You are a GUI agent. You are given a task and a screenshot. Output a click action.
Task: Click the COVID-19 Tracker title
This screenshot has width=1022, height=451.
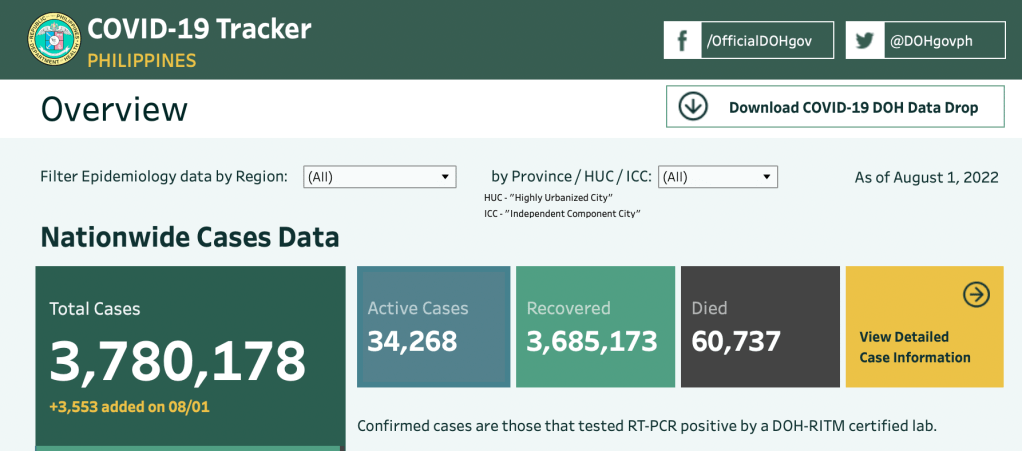(199, 28)
